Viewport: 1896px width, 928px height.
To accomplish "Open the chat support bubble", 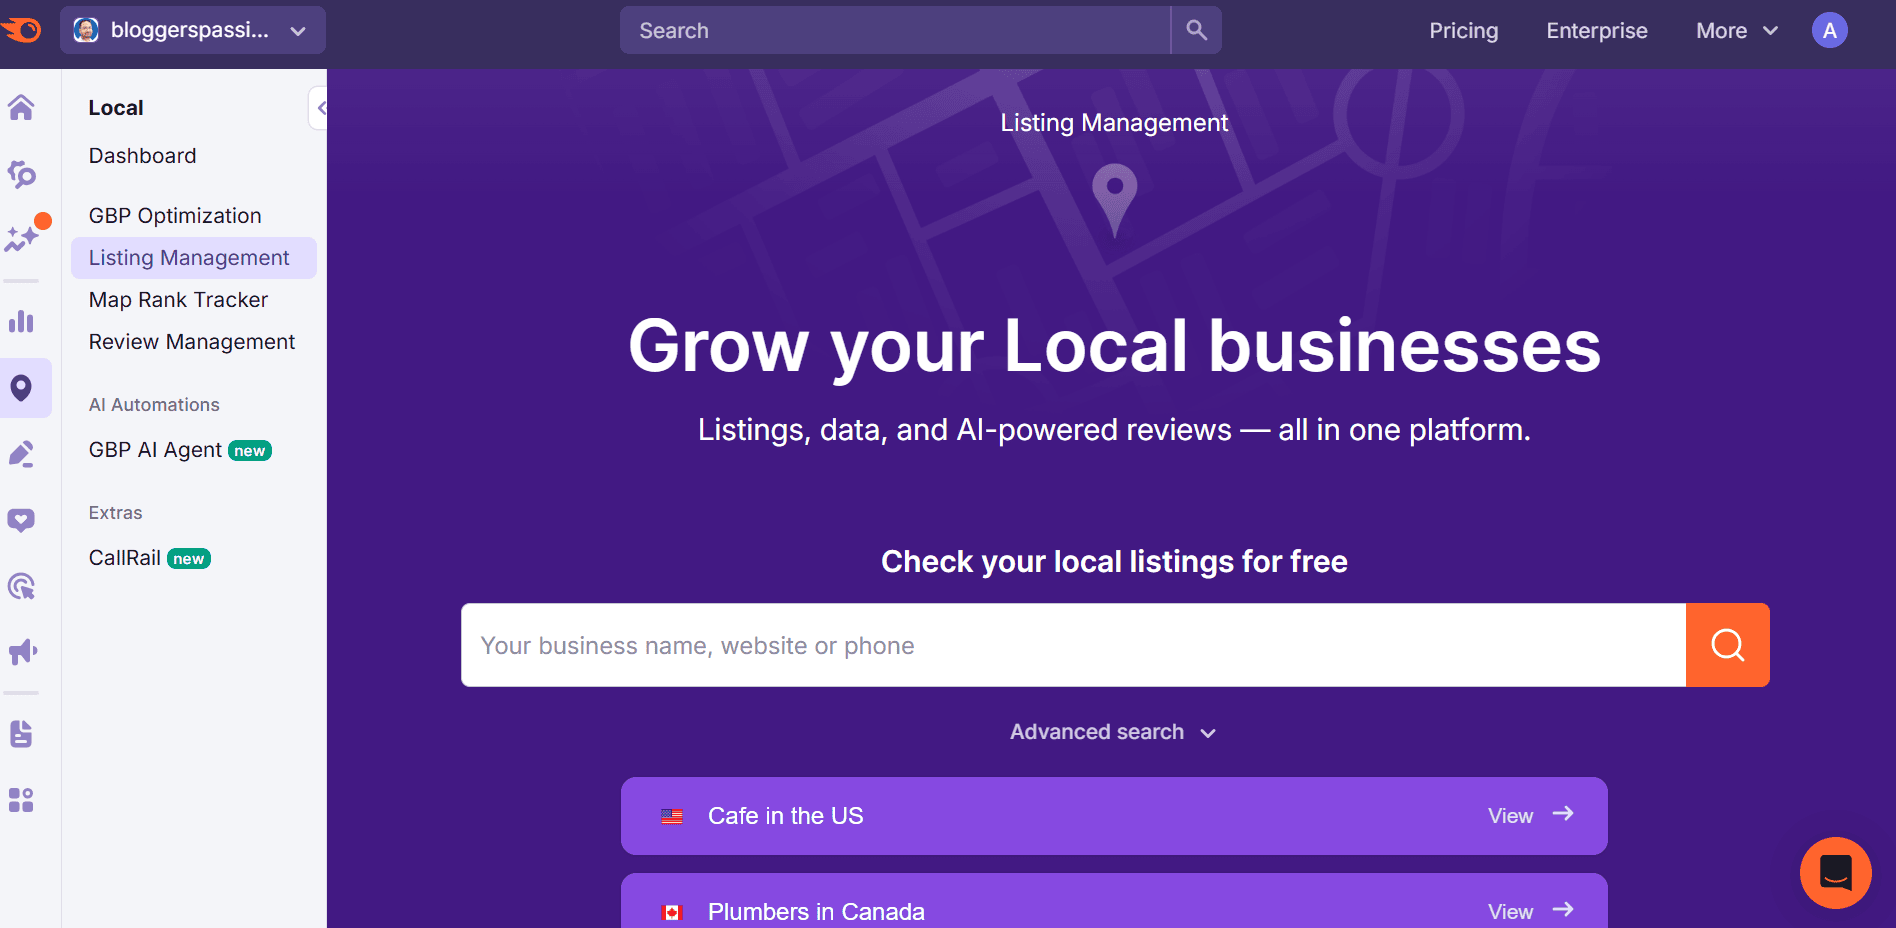I will [1836, 872].
